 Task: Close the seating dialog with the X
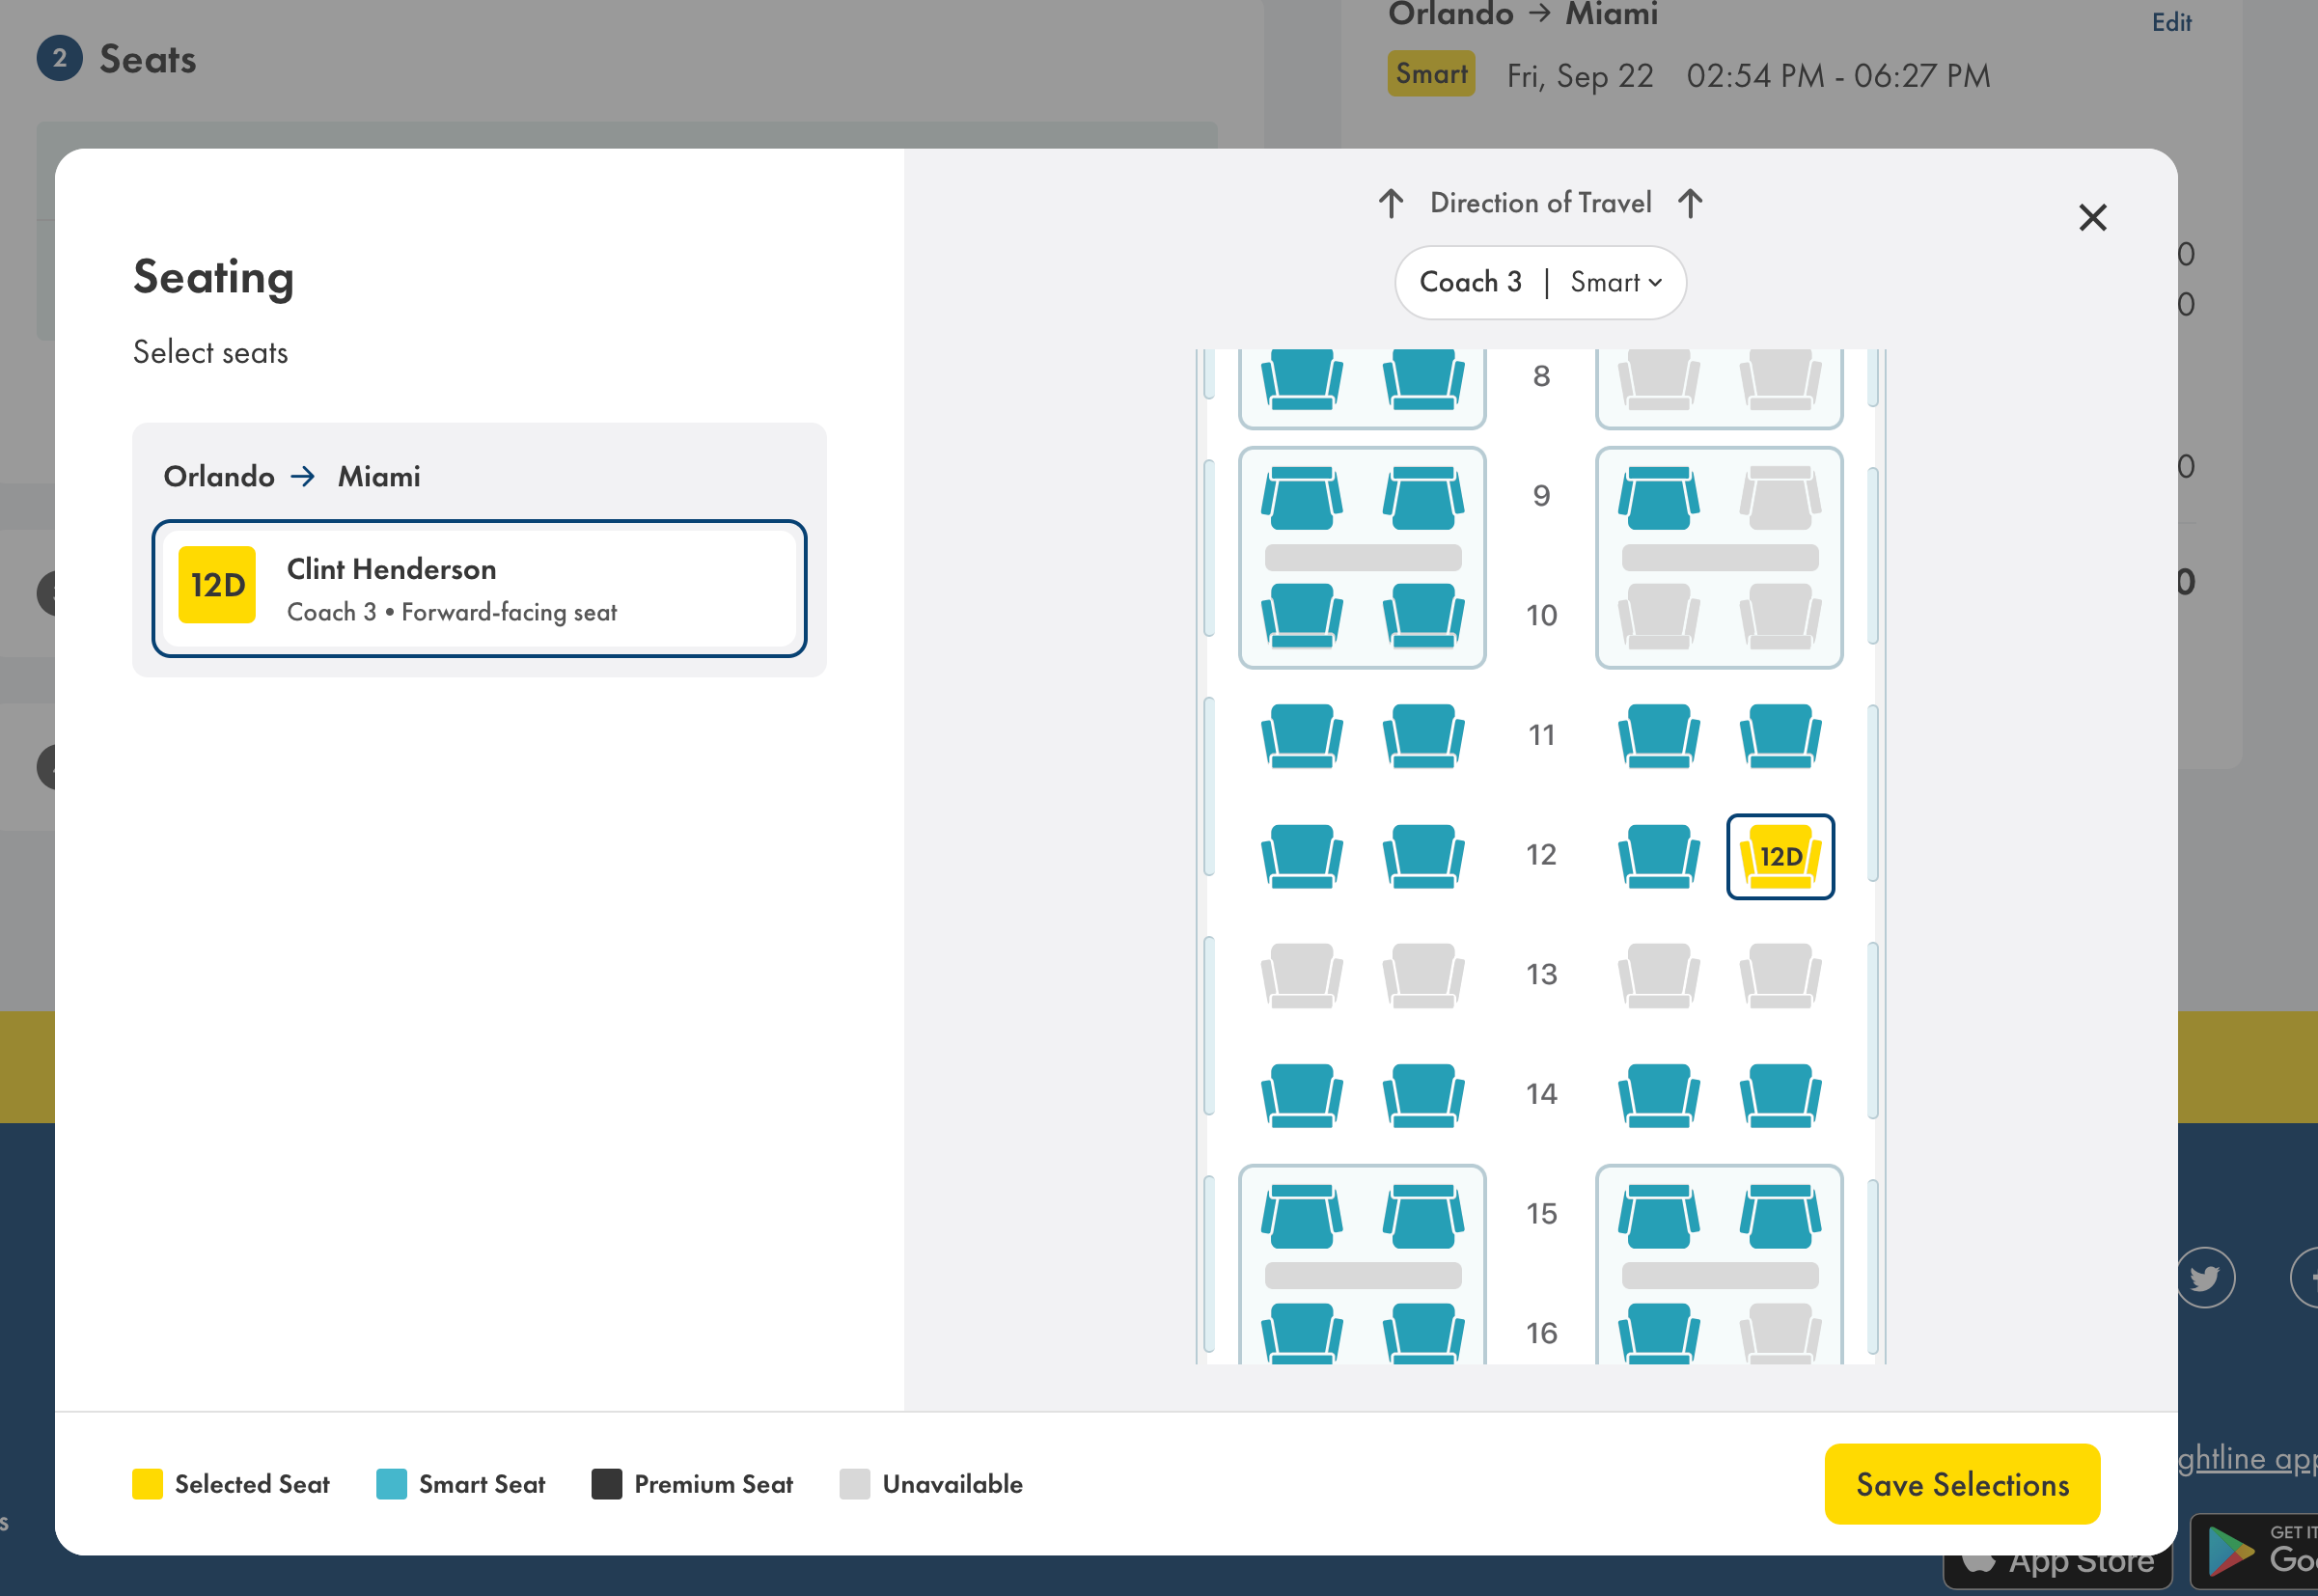[2092, 217]
